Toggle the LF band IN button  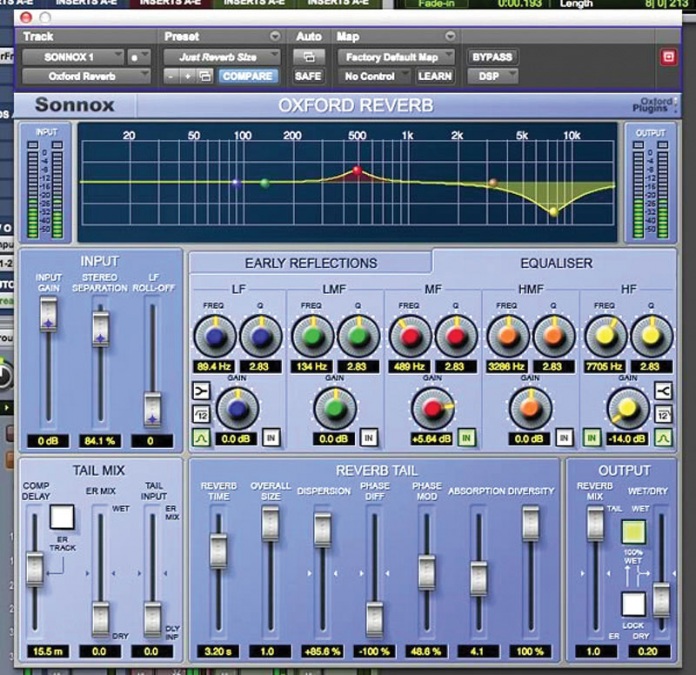point(271,438)
